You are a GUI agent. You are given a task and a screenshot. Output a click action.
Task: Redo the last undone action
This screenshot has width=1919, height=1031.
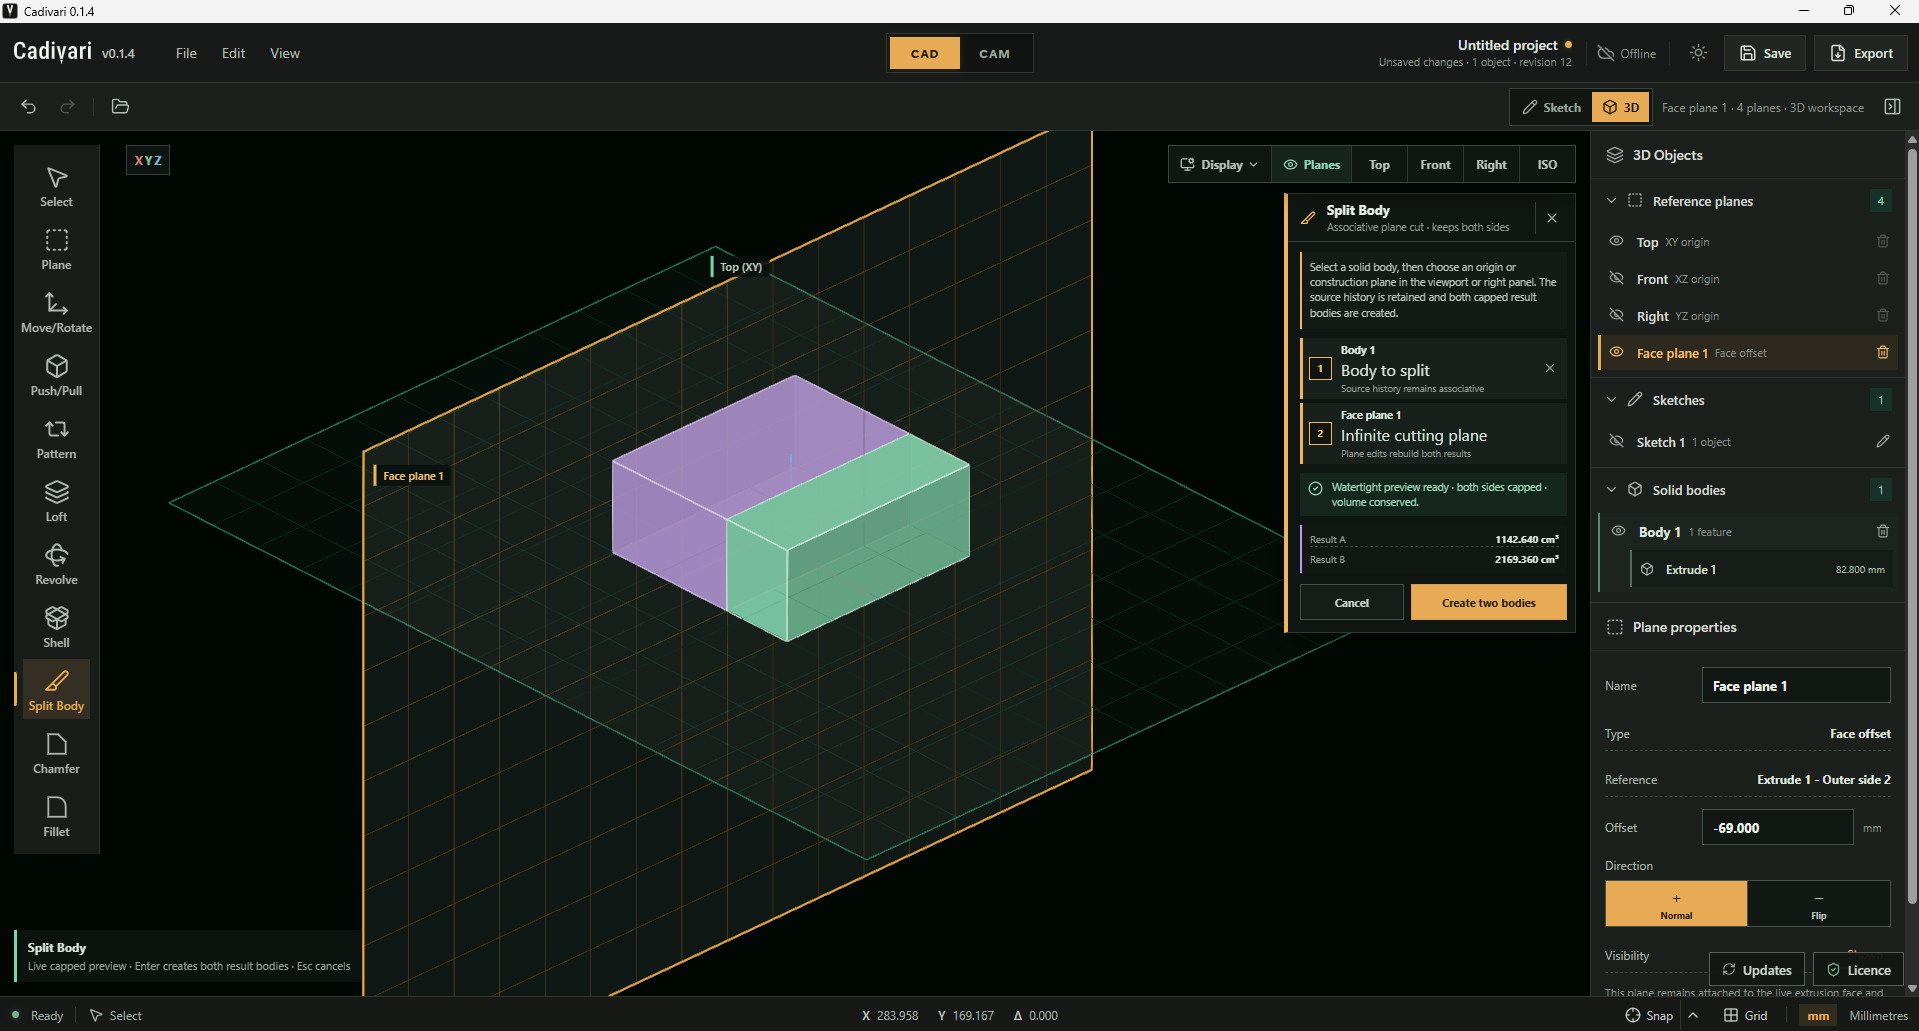pyautogui.click(x=67, y=107)
